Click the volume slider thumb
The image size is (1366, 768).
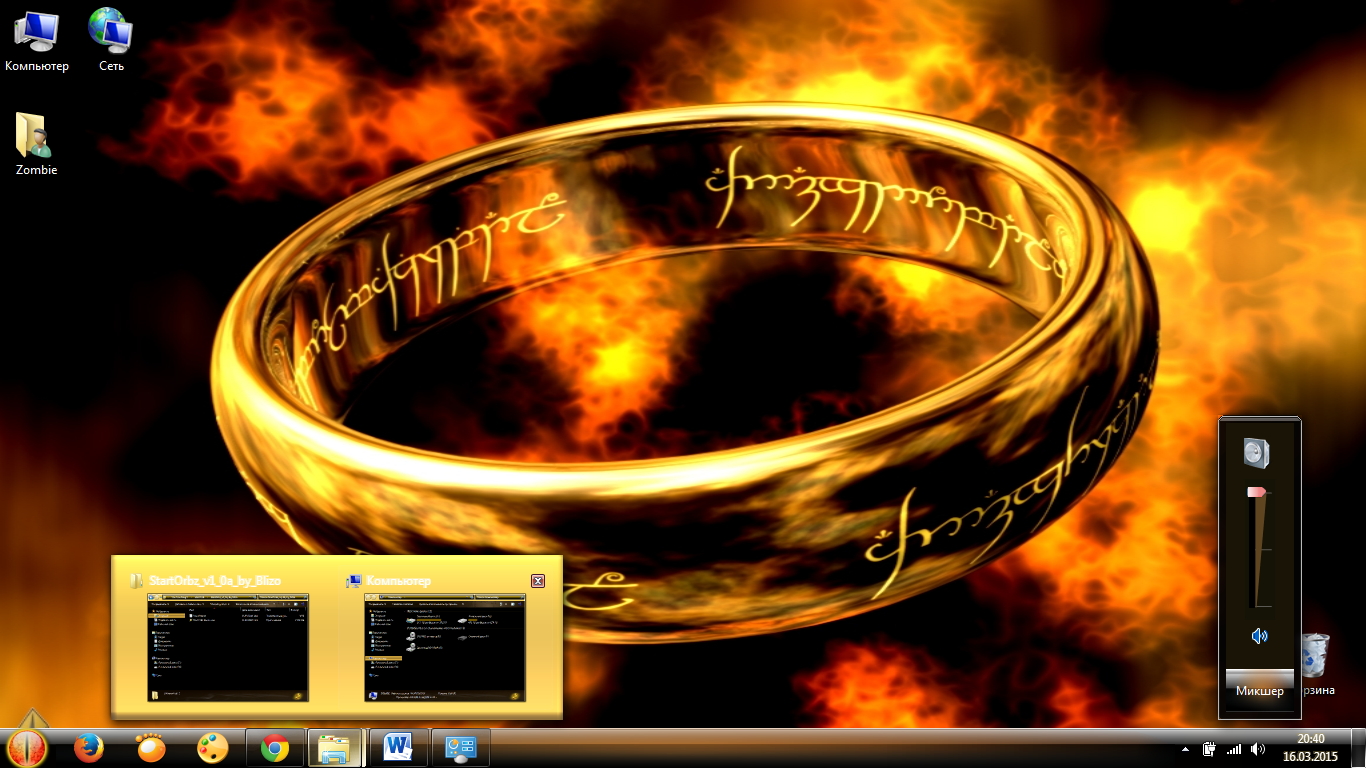pos(1257,492)
